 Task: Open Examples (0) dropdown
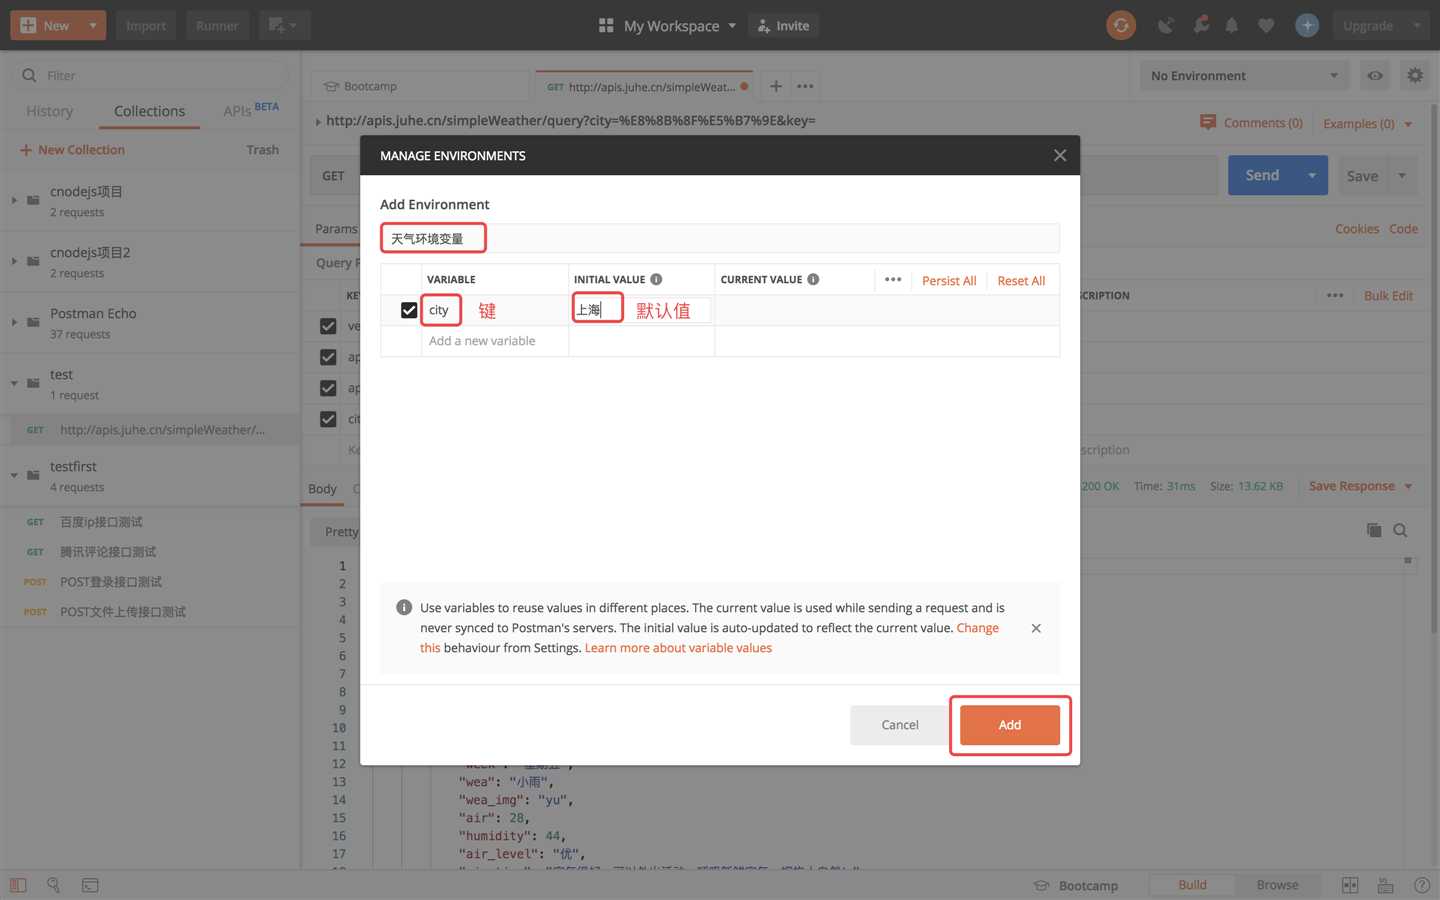tap(1367, 124)
